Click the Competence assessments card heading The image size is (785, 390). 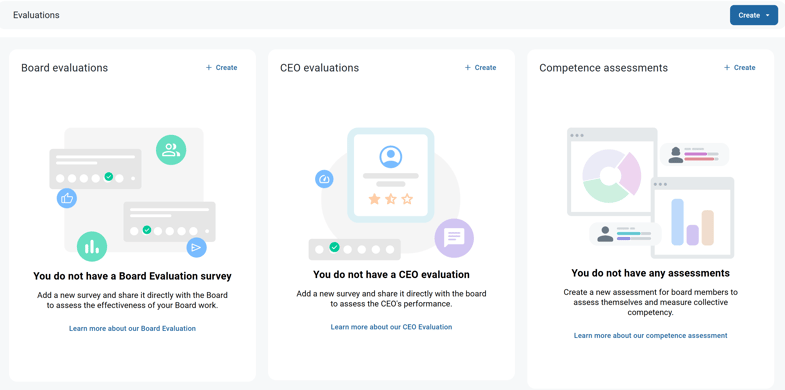coord(603,68)
